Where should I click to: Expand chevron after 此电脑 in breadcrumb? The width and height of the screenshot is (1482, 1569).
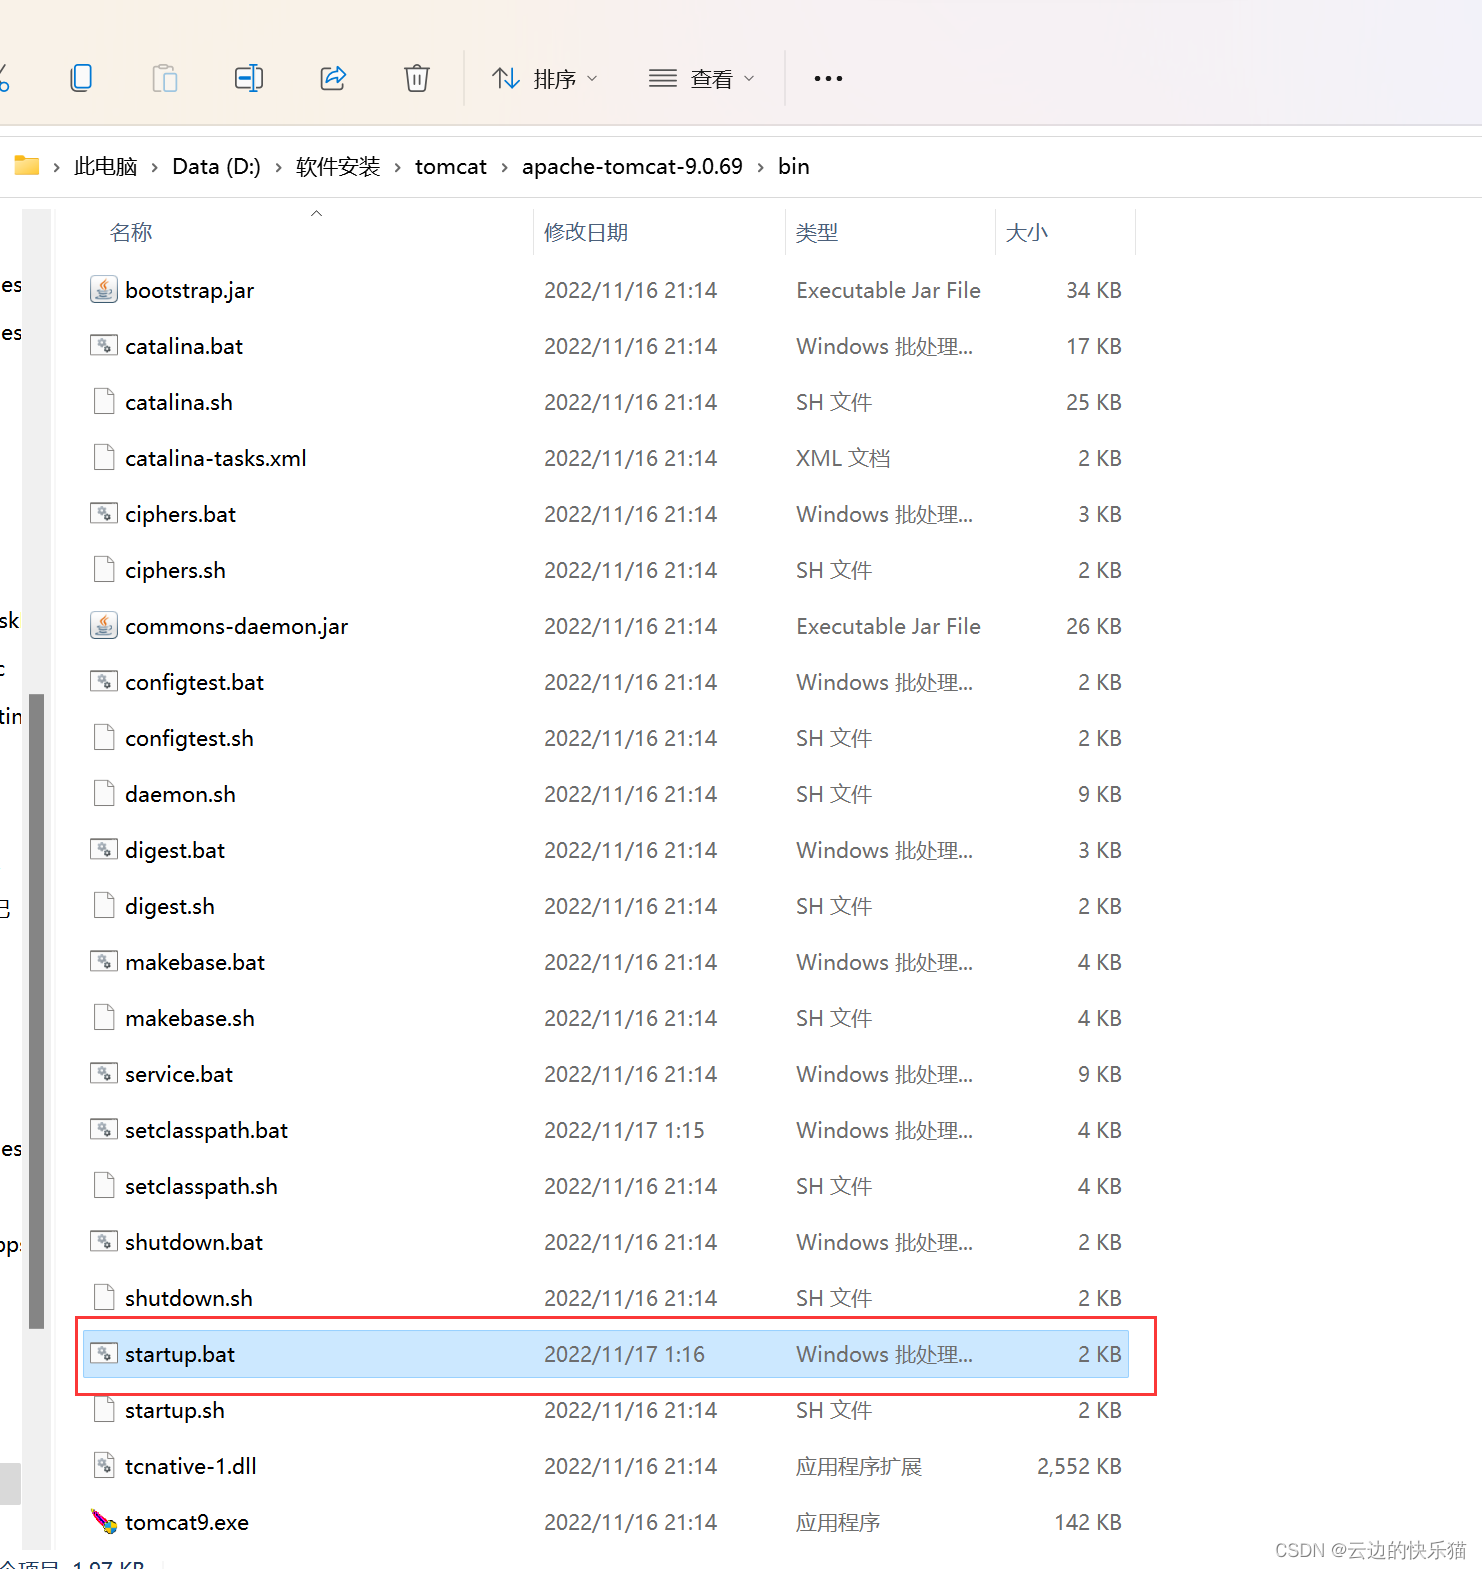coord(155,168)
